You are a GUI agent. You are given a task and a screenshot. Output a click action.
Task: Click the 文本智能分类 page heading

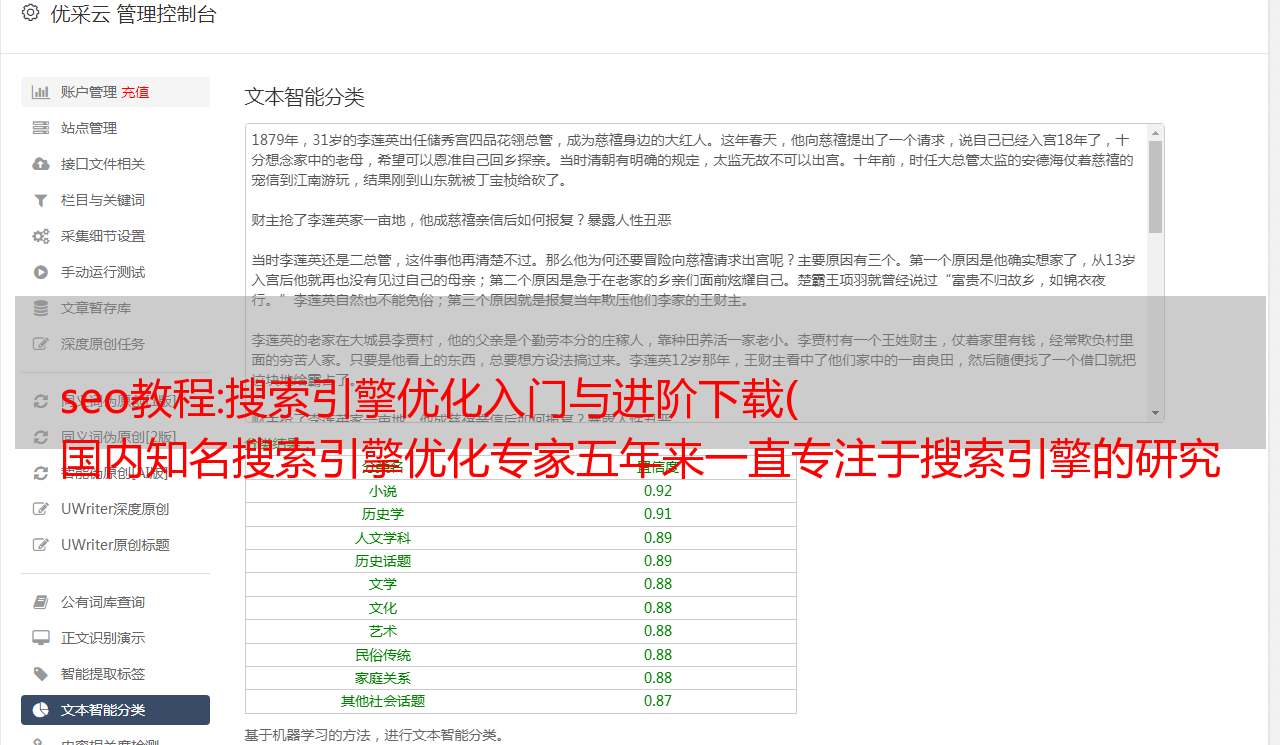(x=305, y=97)
